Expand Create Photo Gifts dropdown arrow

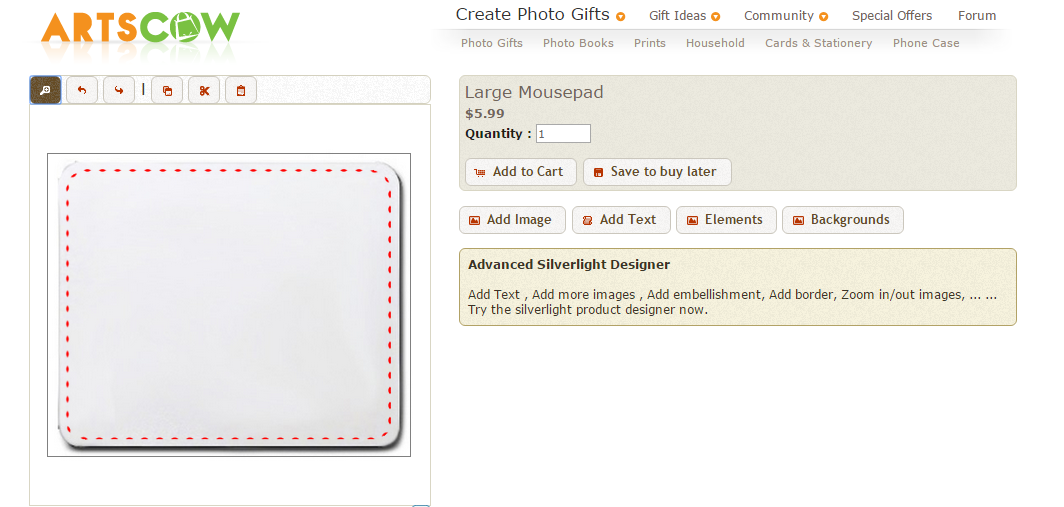[621, 17]
